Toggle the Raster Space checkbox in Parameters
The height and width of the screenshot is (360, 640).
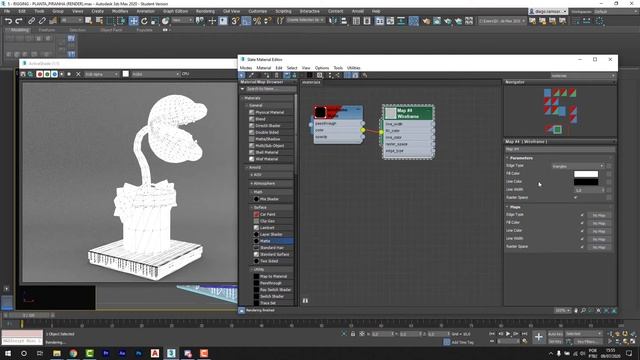[x=576, y=197]
